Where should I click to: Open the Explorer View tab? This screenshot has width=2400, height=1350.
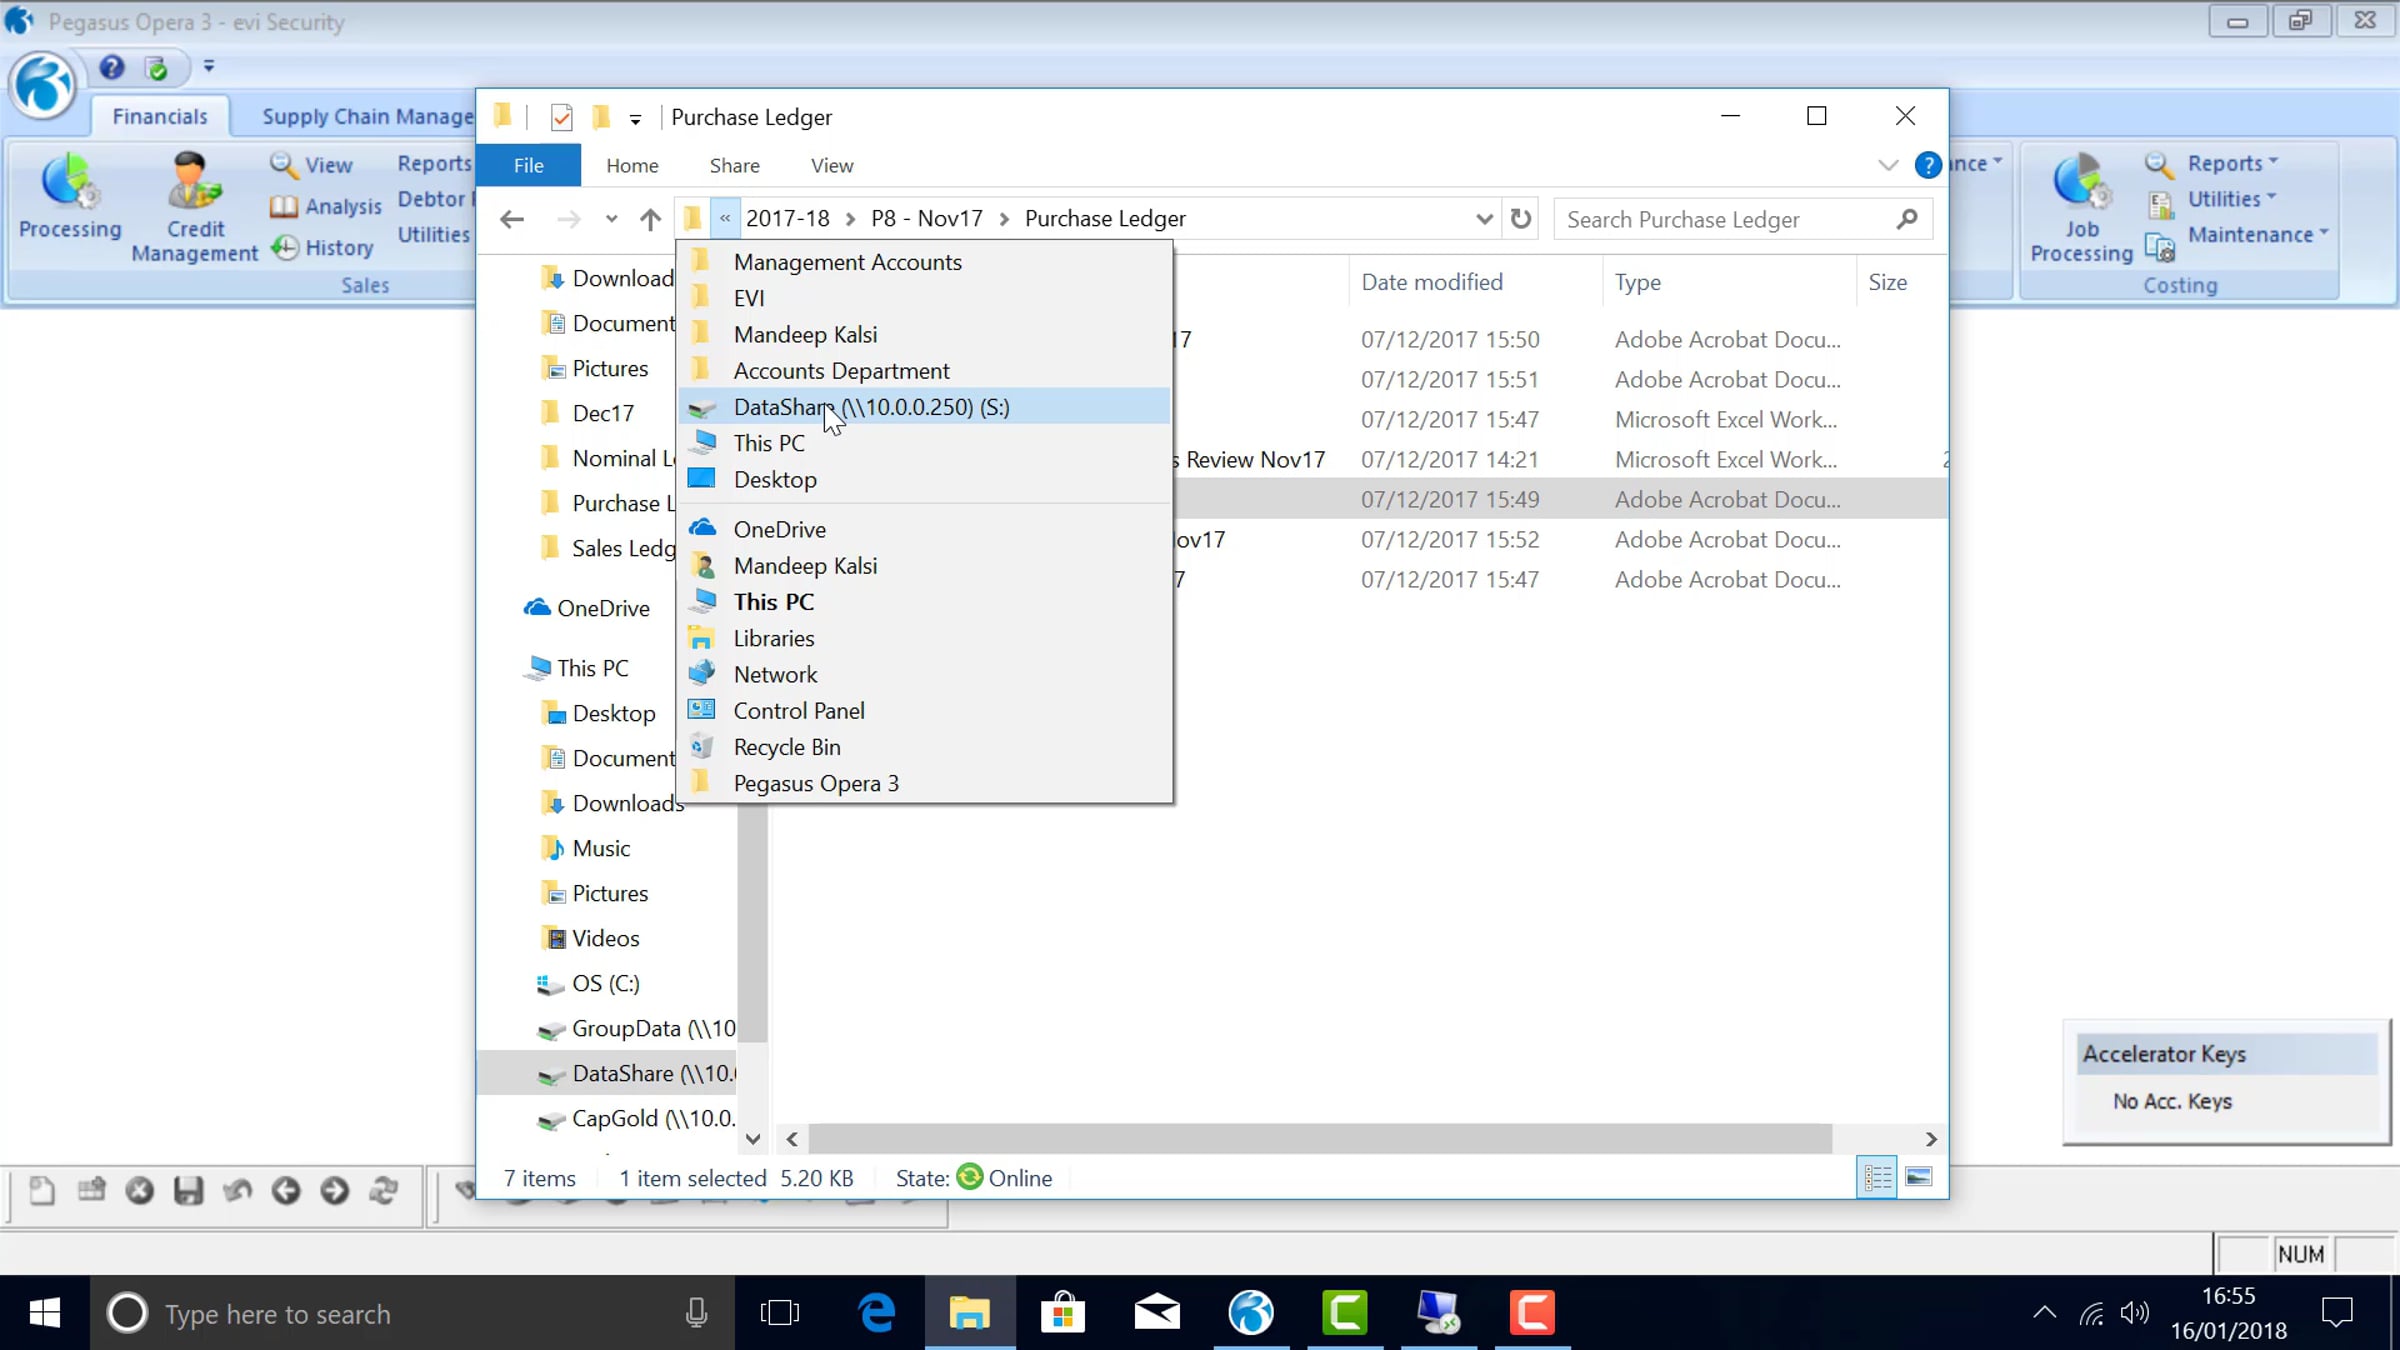[832, 165]
